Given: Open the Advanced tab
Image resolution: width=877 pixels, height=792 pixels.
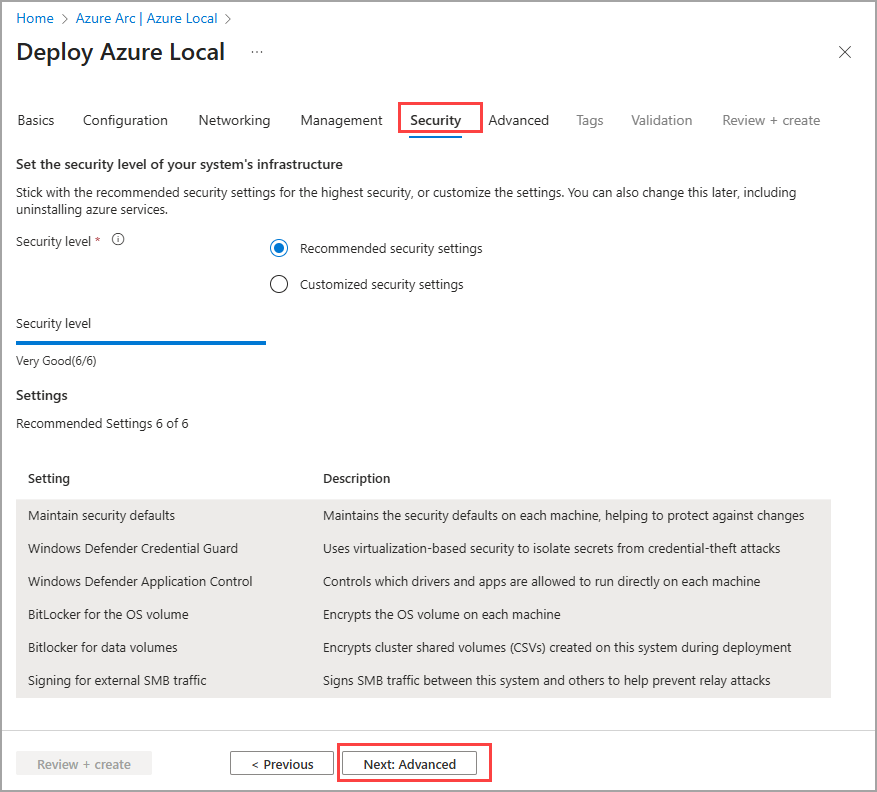Looking at the screenshot, I should pyautogui.click(x=518, y=120).
